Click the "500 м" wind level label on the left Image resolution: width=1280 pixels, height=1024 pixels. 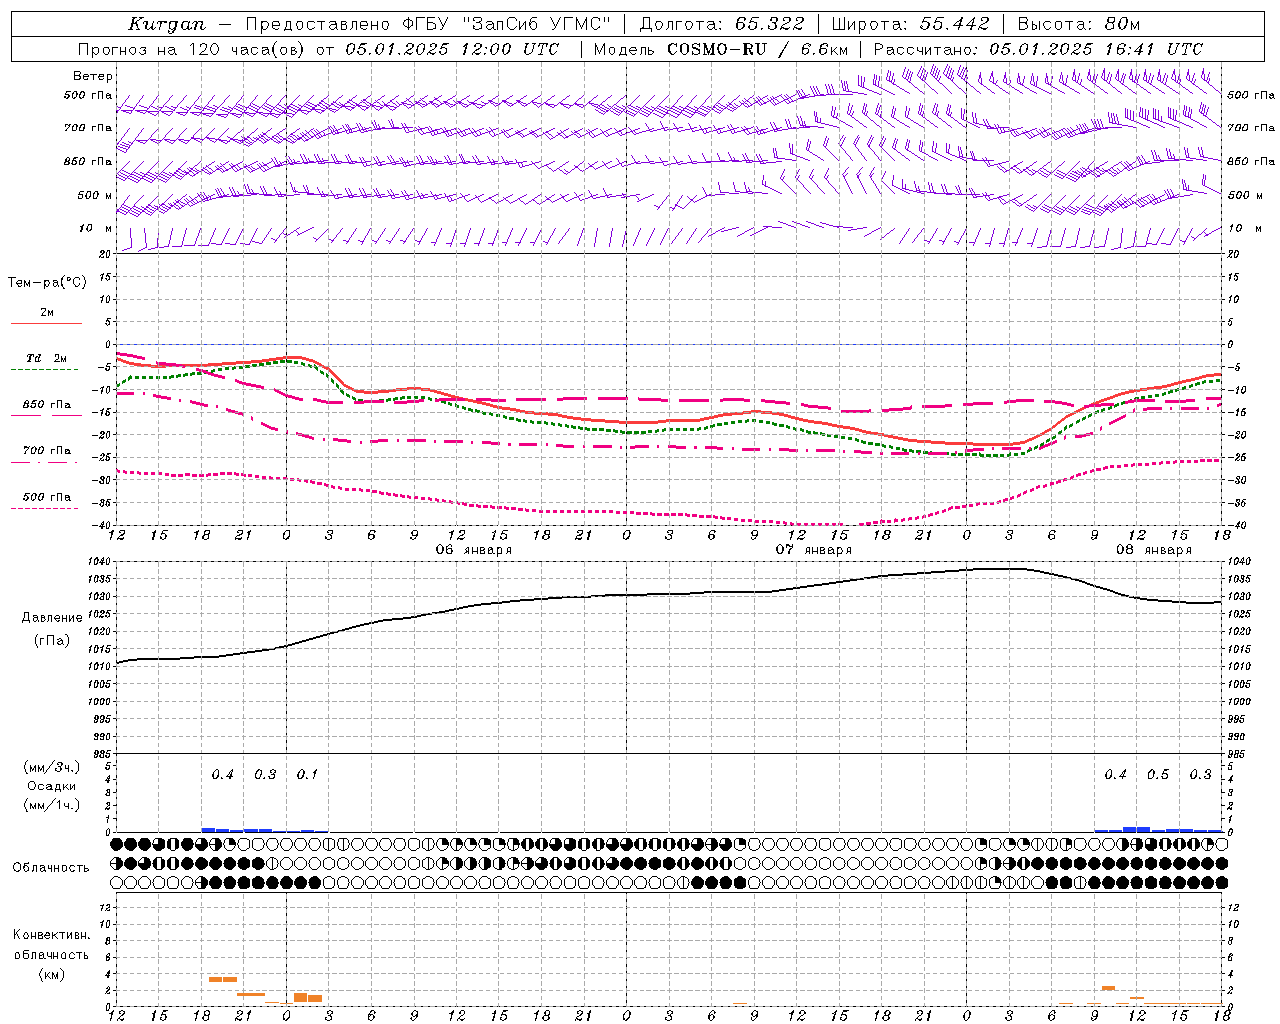pos(95,195)
